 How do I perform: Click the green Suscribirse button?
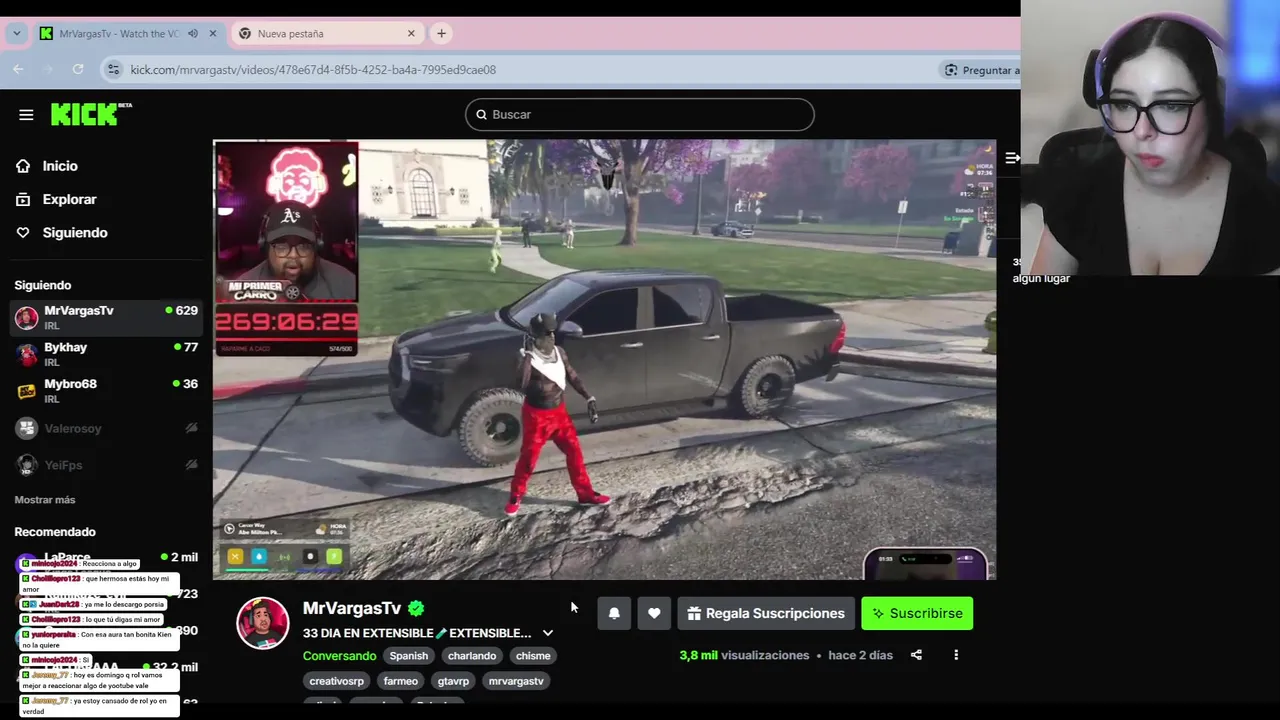coord(917,613)
